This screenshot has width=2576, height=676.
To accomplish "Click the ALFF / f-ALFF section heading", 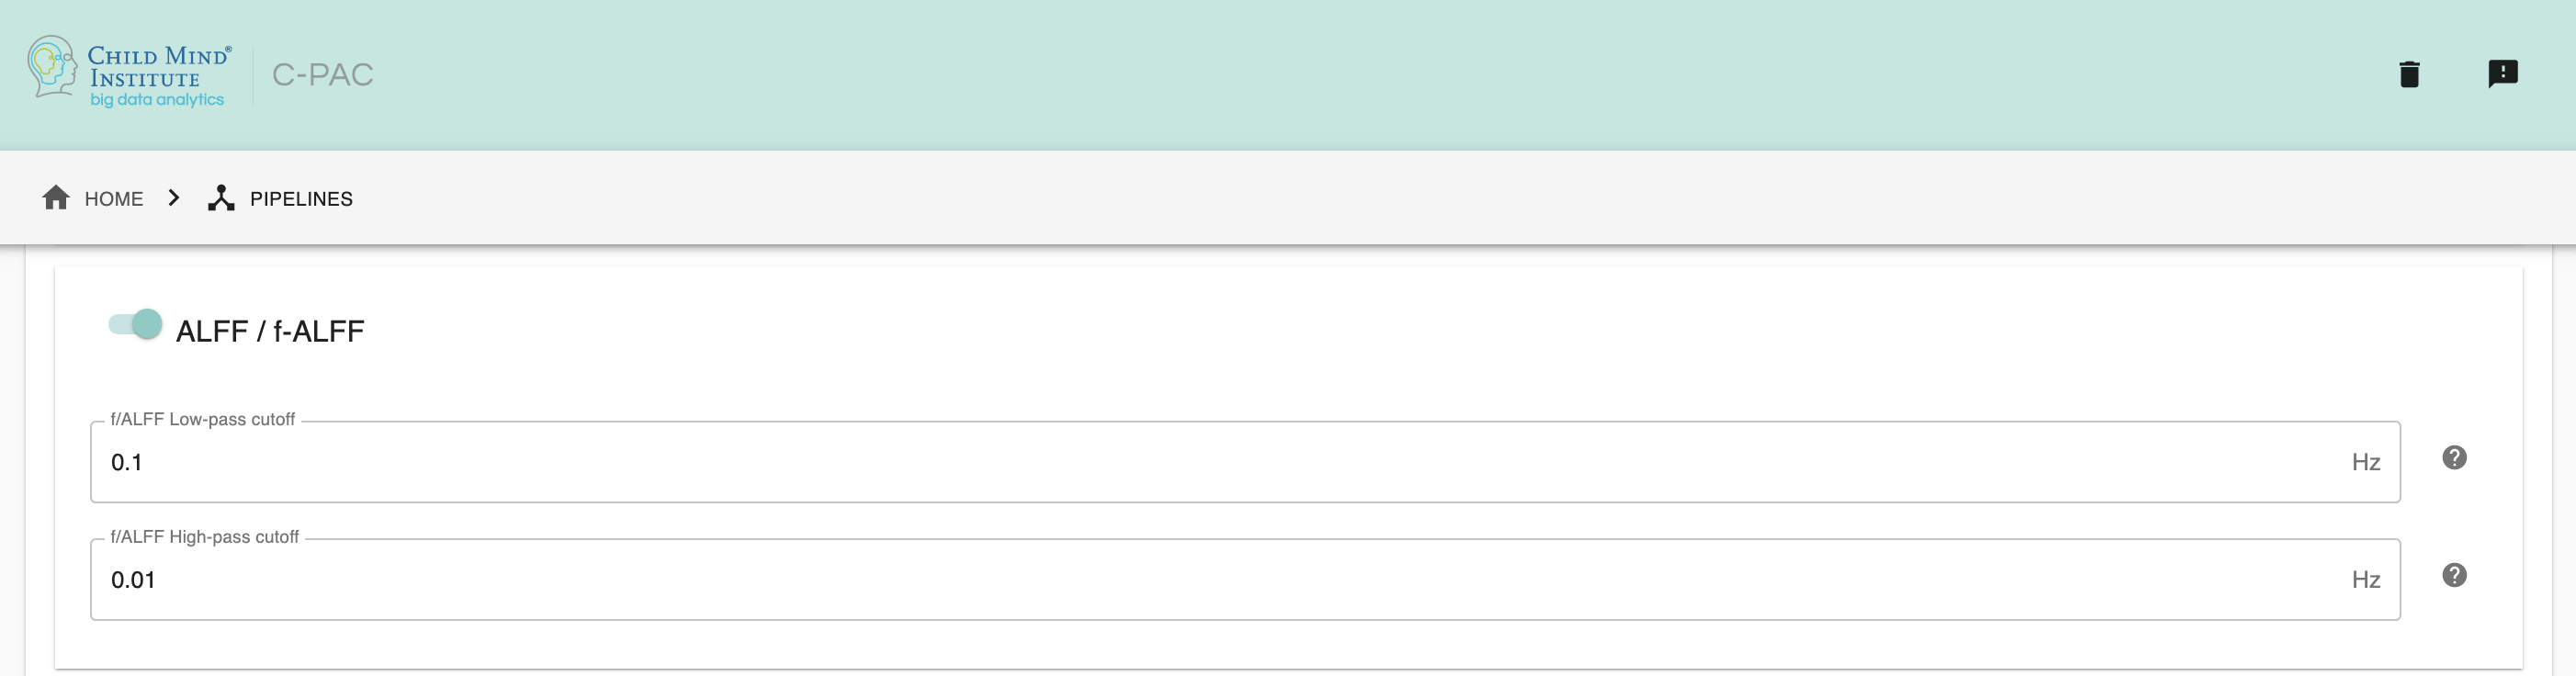I will click(x=270, y=331).
